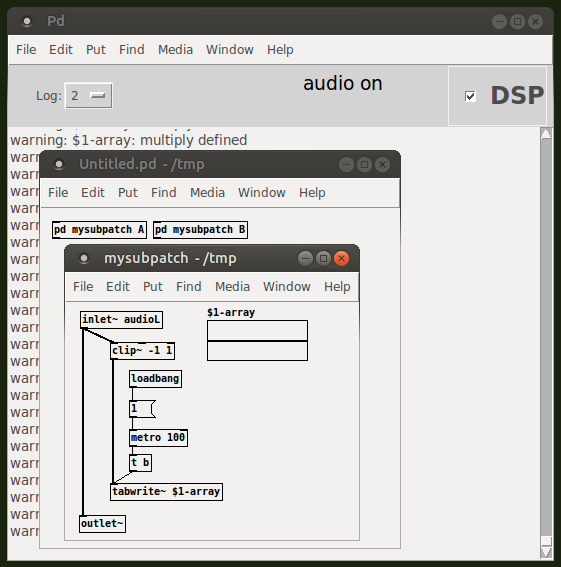The image size is (561, 567).
Task: Open the Log level dropdown
Action: tap(89, 95)
